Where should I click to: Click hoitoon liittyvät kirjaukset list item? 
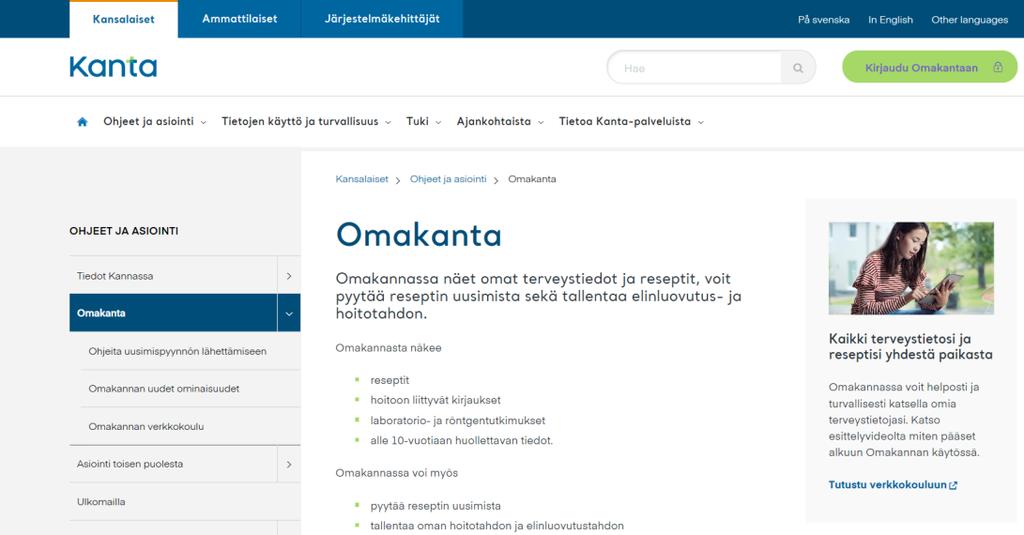pyautogui.click(x=436, y=400)
